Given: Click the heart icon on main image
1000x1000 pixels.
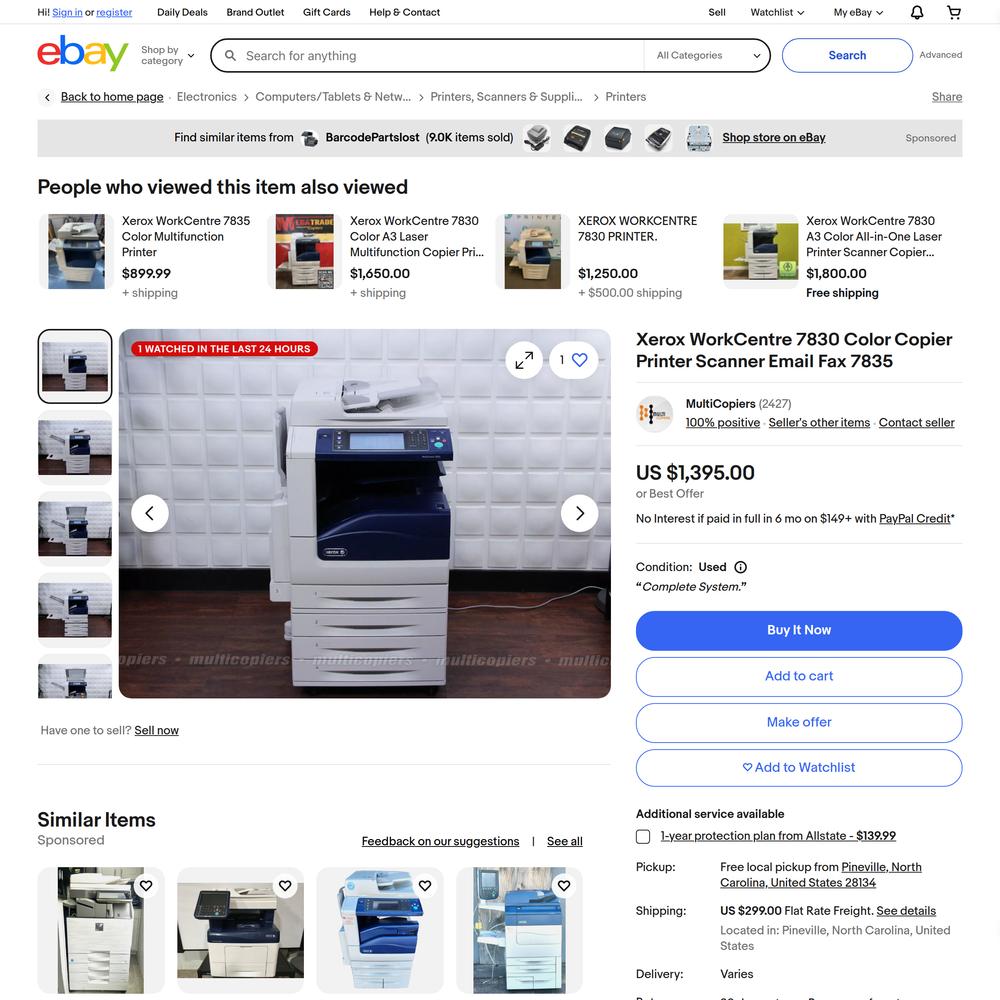Looking at the screenshot, I should tap(579, 360).
